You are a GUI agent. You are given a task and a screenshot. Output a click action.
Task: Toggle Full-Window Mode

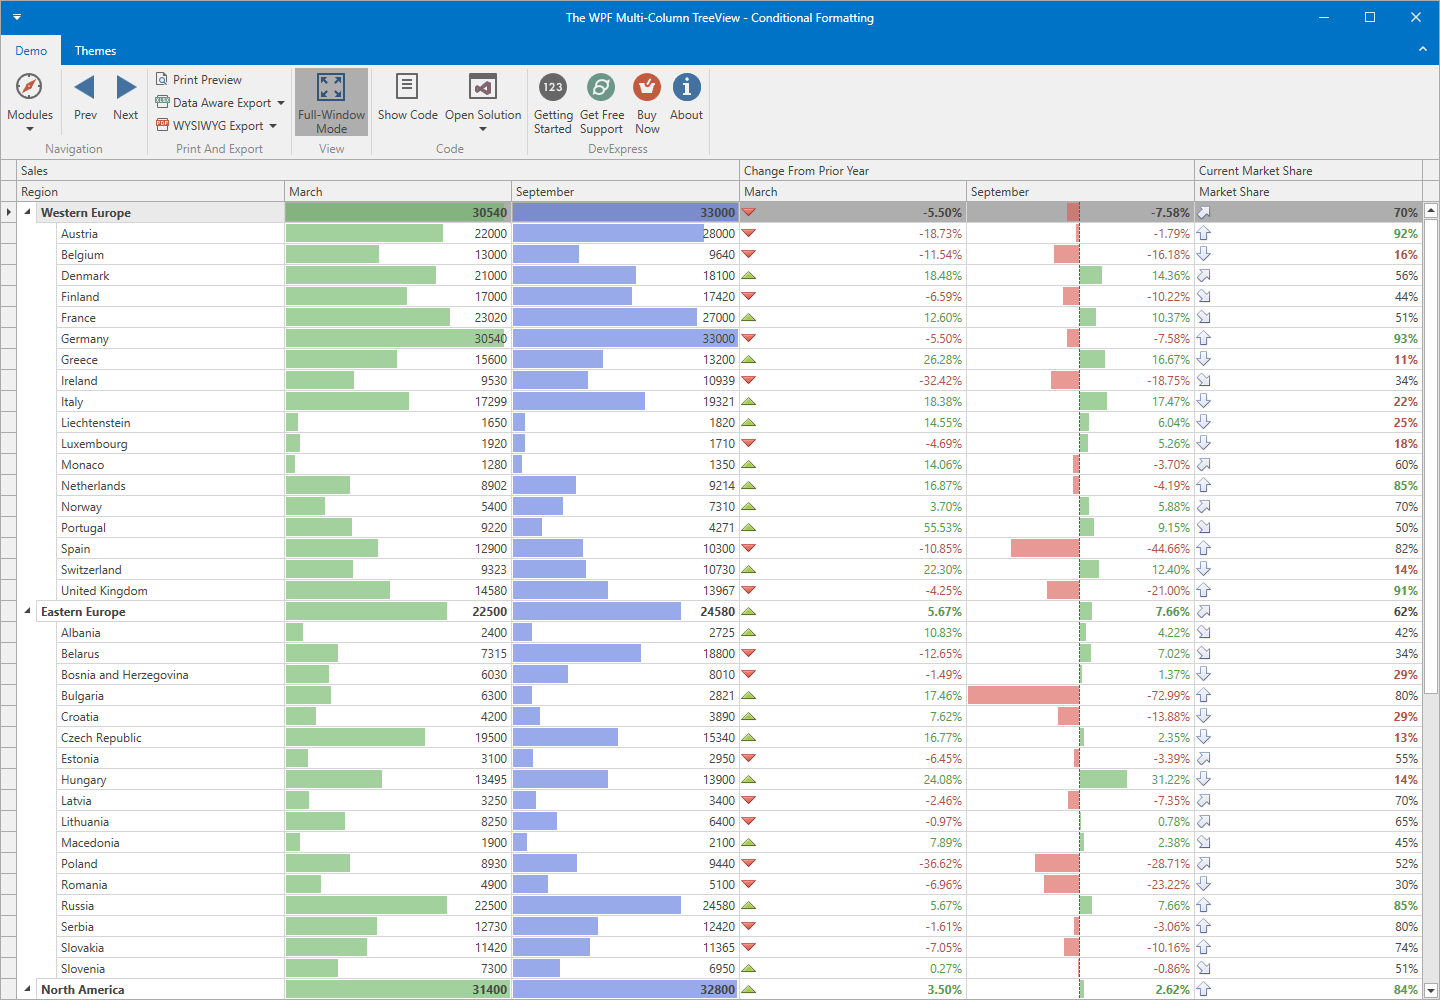[331, 100]
